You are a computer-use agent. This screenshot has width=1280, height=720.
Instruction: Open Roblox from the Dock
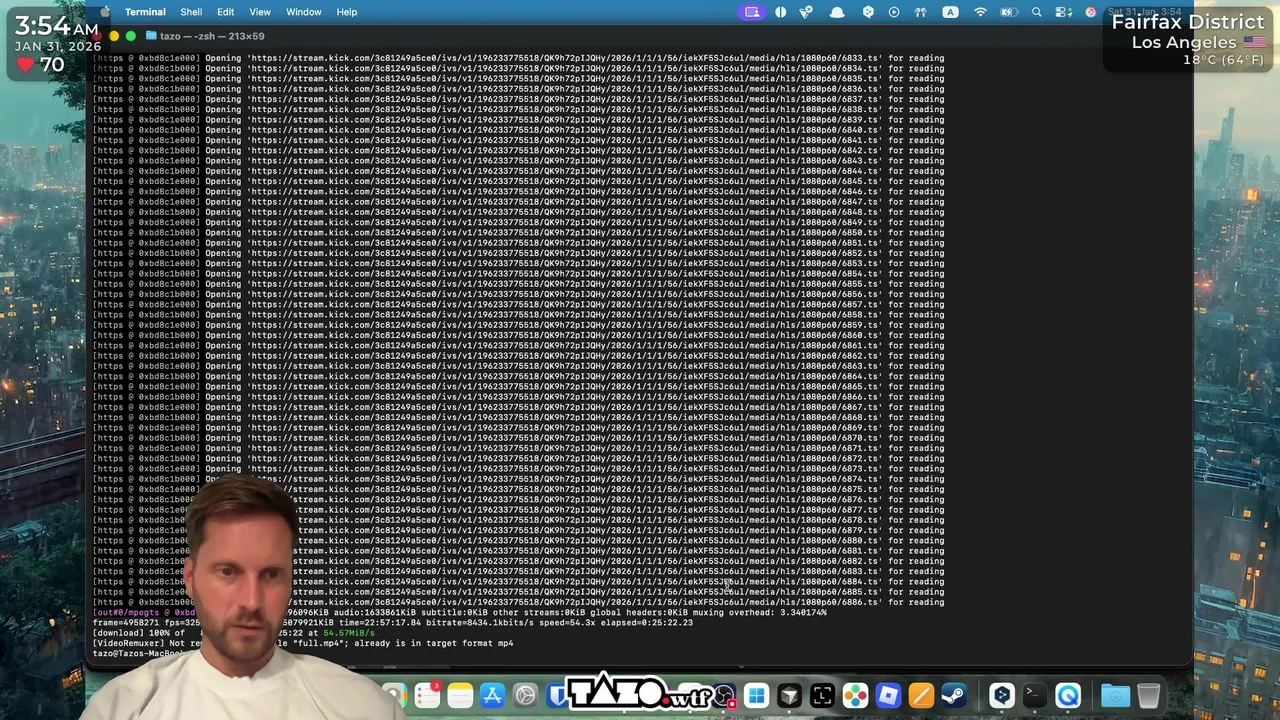888,695
